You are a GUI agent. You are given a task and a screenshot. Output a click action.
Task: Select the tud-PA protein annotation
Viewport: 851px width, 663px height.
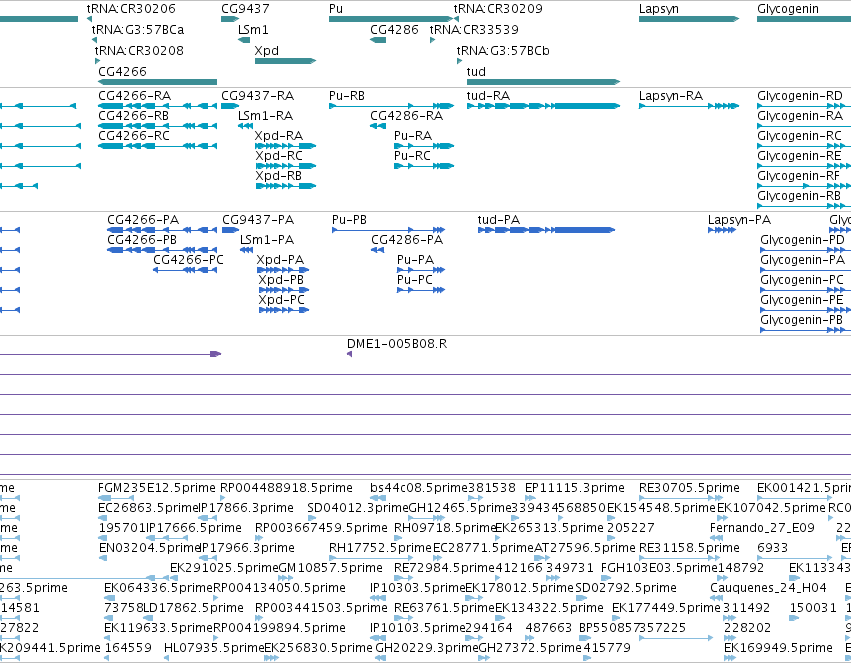coord(546,230)
